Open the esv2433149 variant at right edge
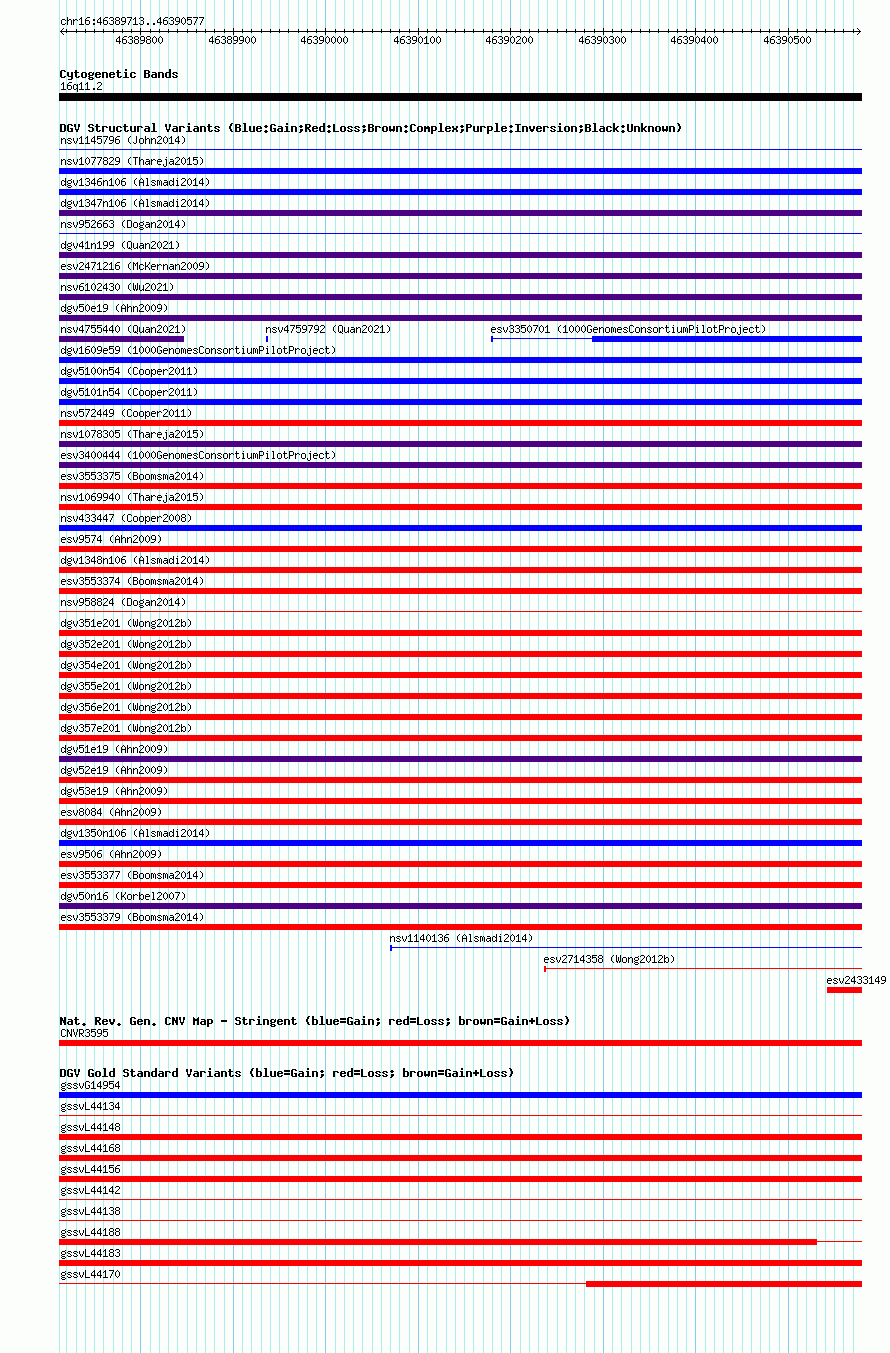The width and height of the screenshot is (890, 1353). (856, 980)
